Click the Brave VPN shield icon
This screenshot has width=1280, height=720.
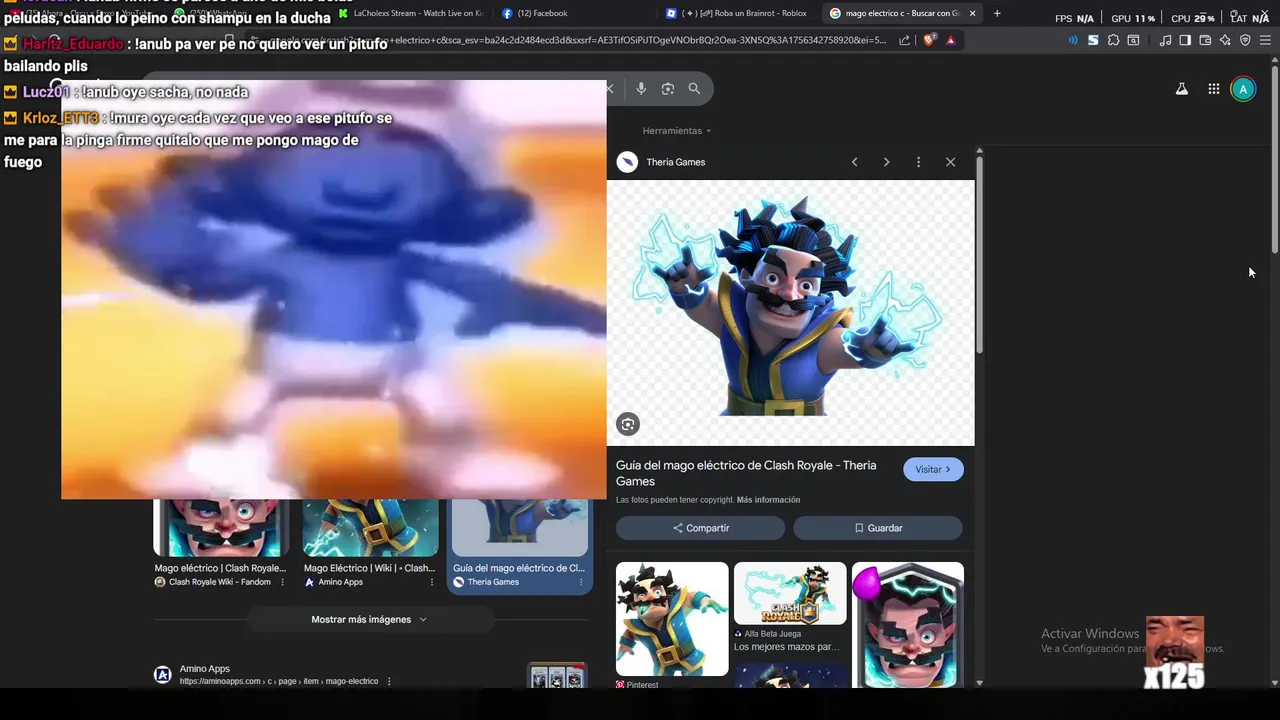[x=1245, y=40]
